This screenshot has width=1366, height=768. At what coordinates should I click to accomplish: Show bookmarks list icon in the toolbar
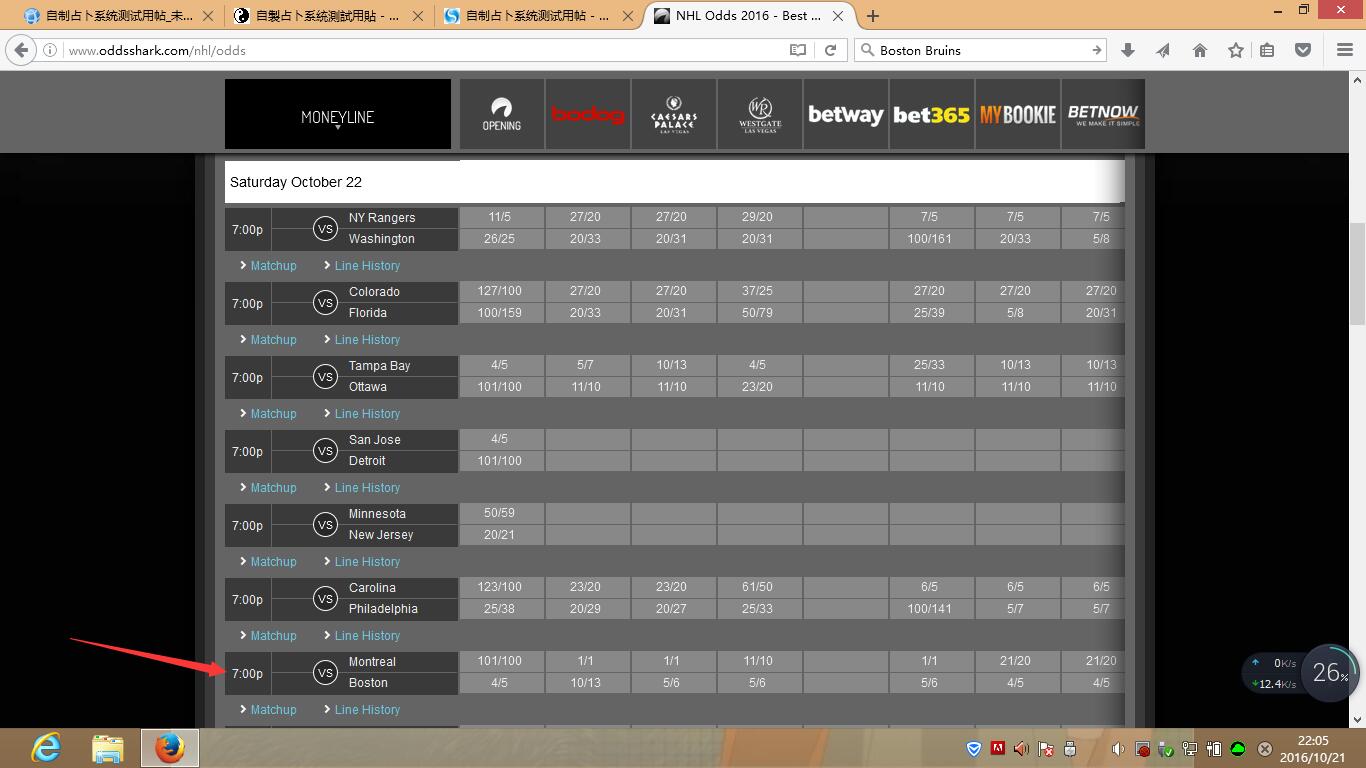1267,50
